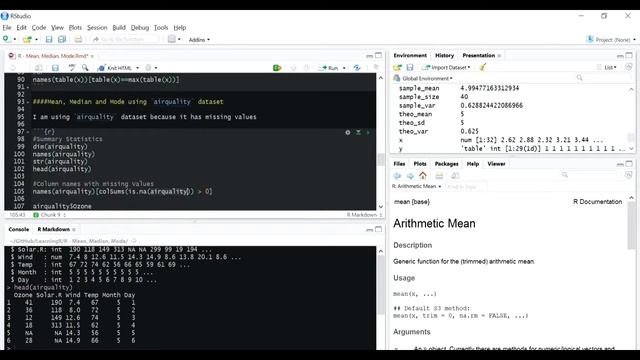Open the recent files dropdown arrow
640x360 pixels.
[36, 40]
